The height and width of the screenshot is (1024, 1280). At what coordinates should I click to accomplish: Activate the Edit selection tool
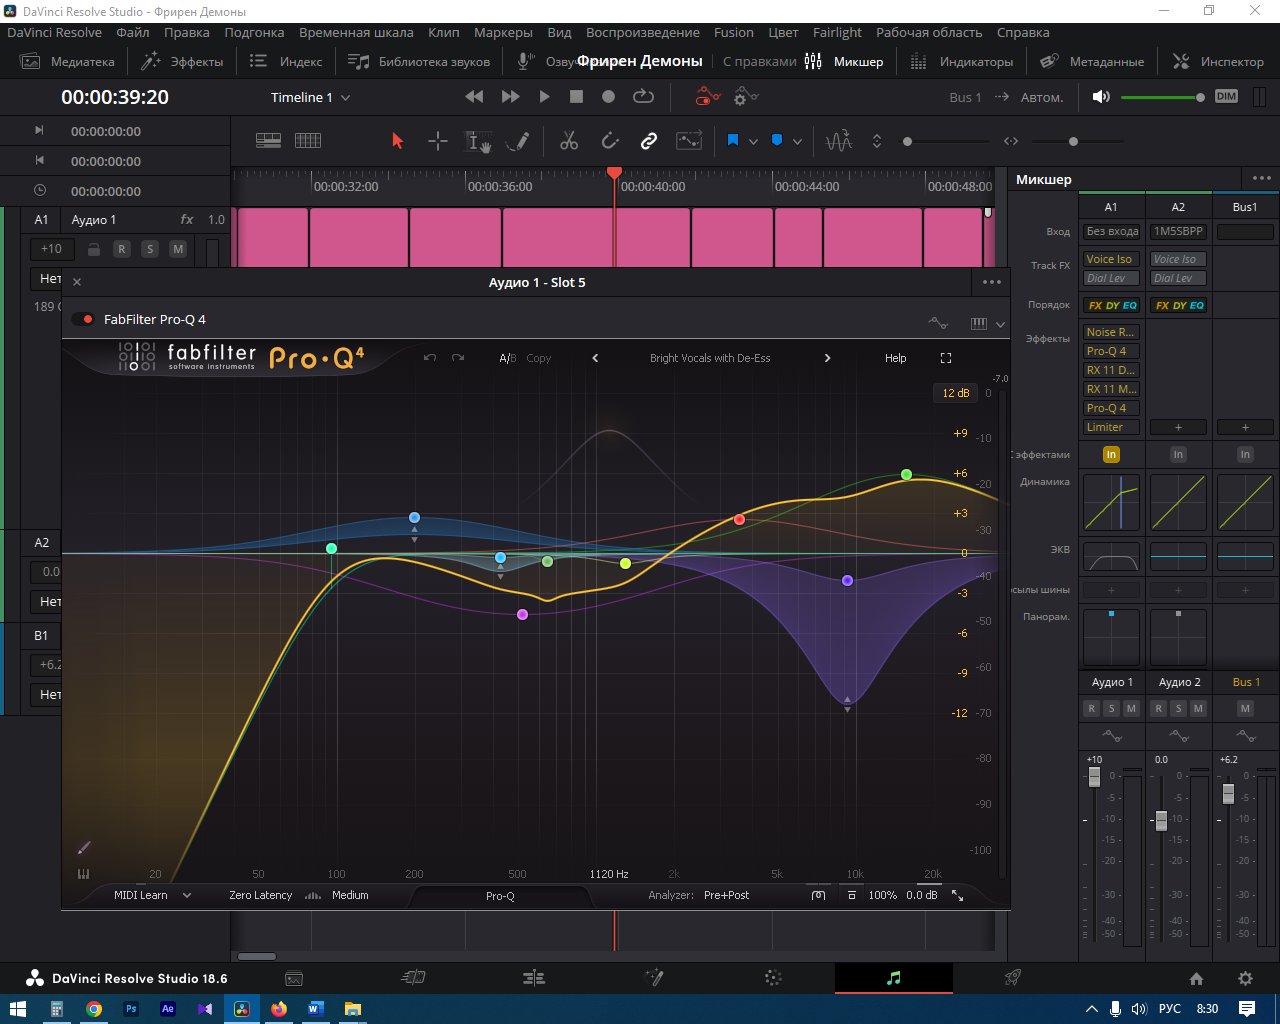click(479, 141)
